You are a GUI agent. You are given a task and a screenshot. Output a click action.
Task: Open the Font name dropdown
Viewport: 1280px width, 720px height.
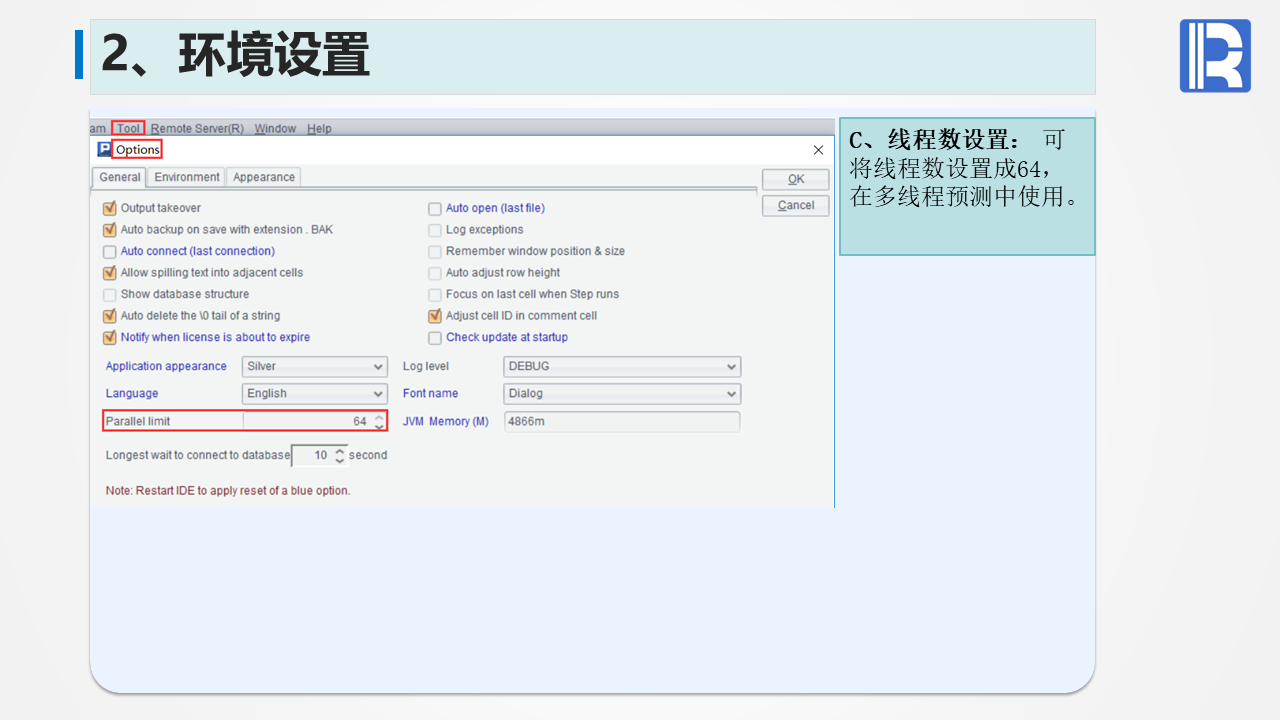pyautogui.click(x=622, y=394)
